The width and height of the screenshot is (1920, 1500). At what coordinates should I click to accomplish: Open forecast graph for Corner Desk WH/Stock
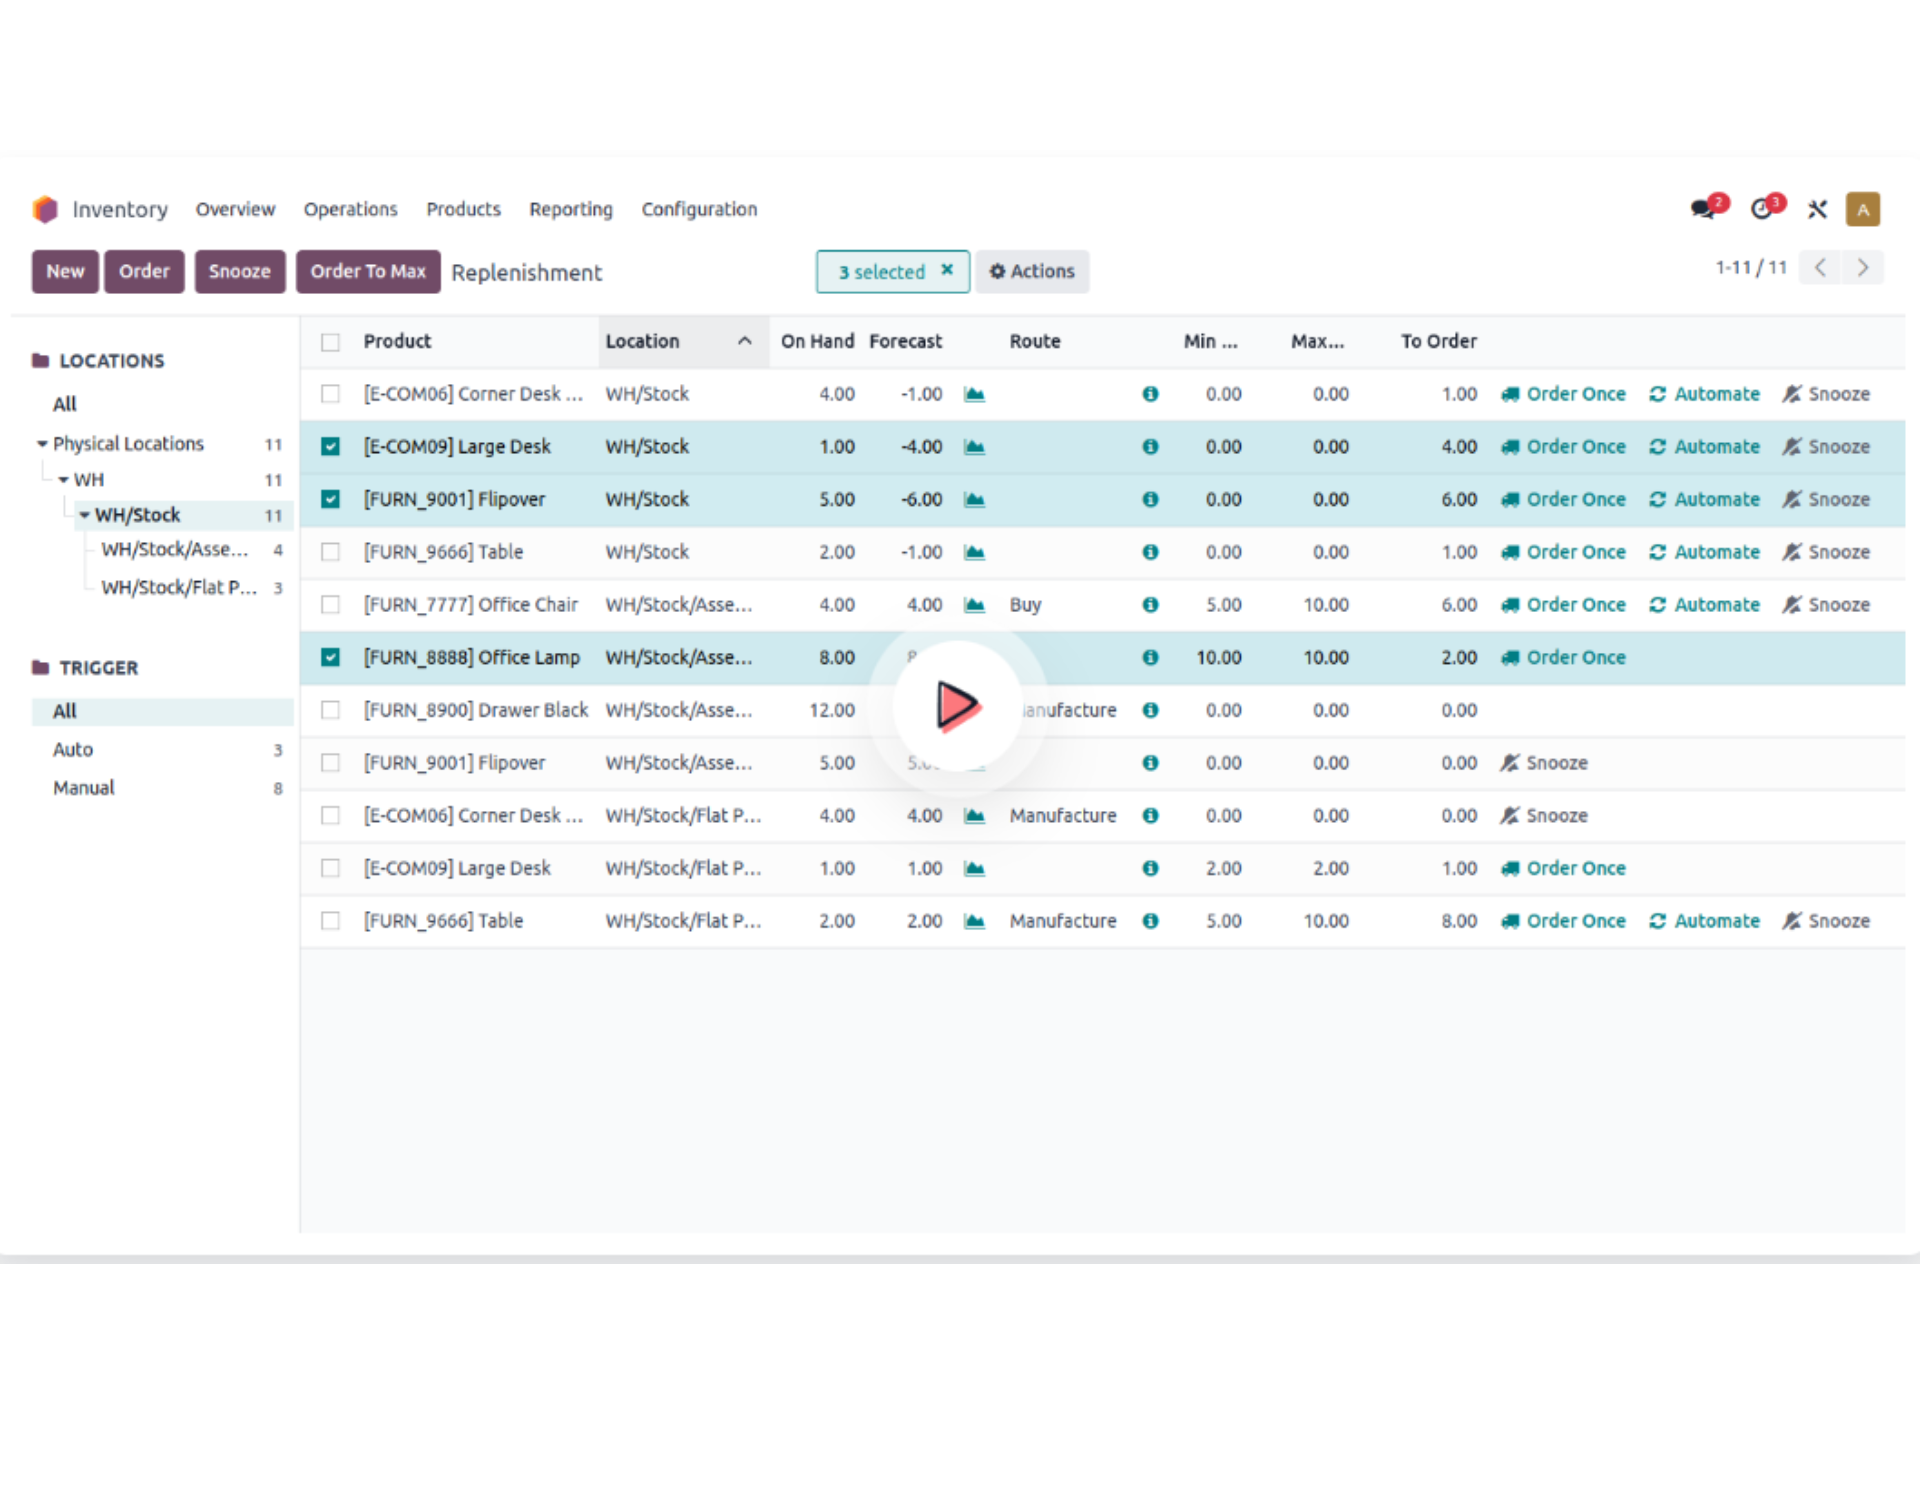coord(974,394)
